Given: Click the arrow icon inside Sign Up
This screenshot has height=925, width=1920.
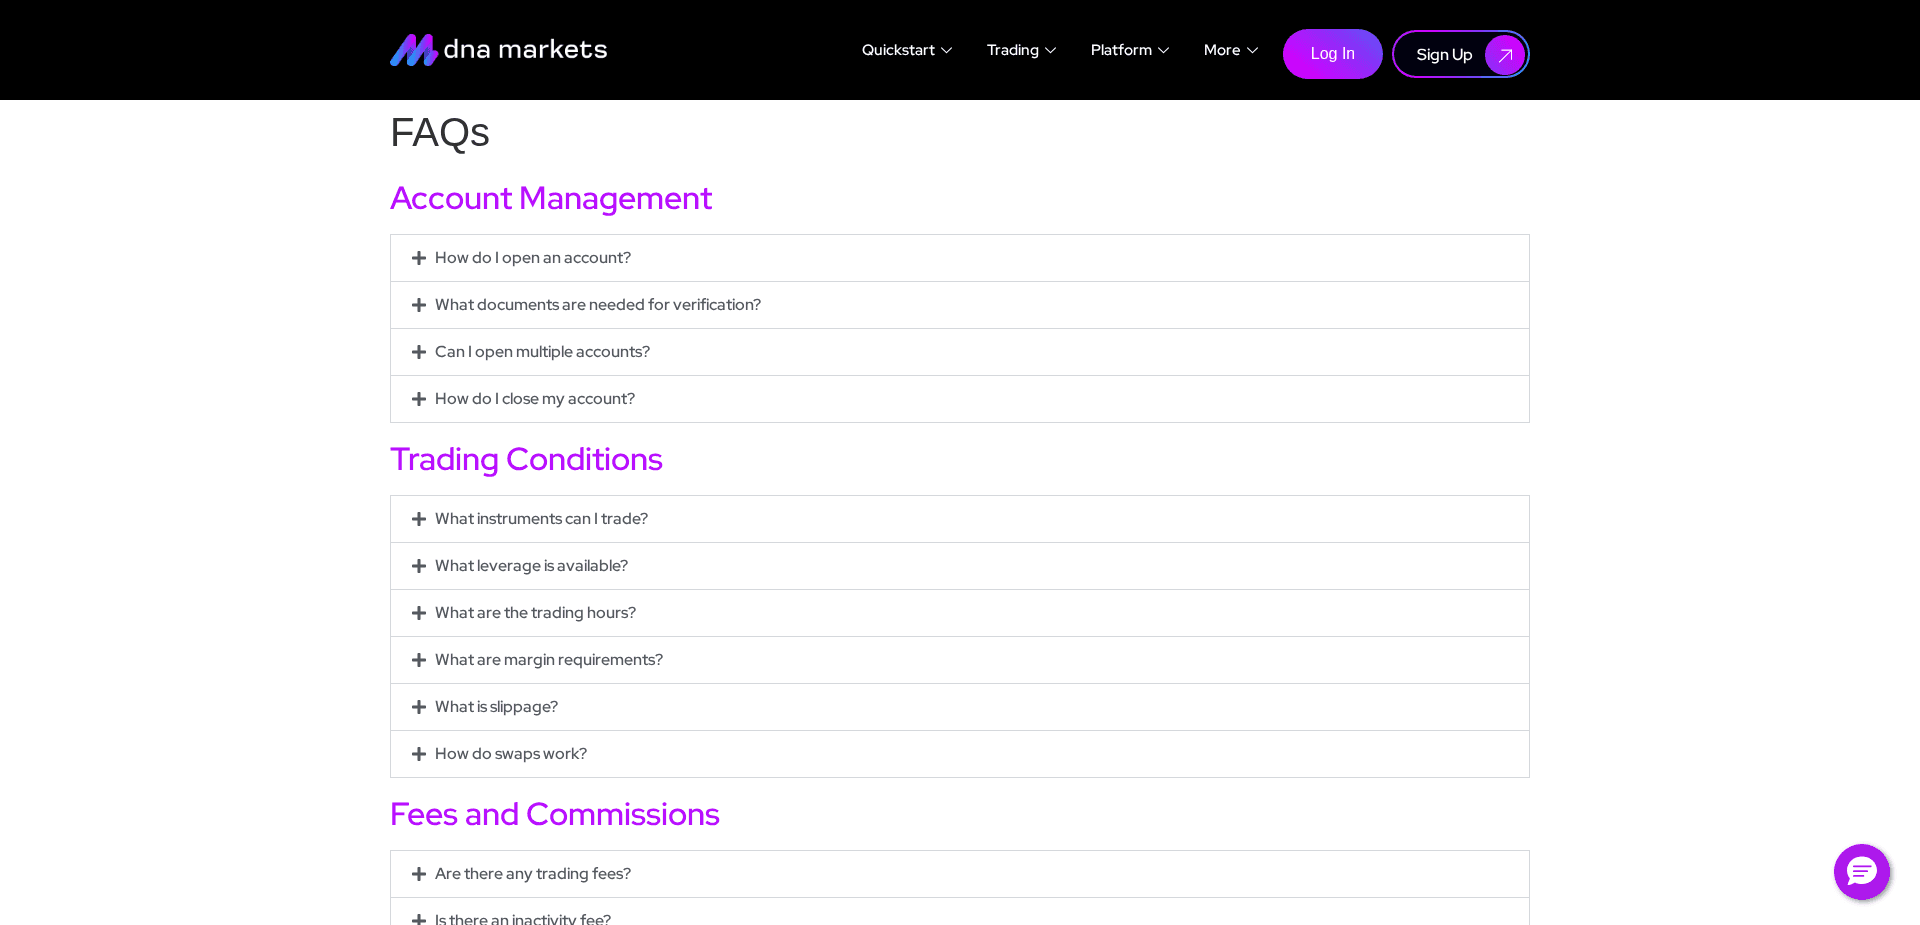Looking at the screenshot, I should (1504, 55).
